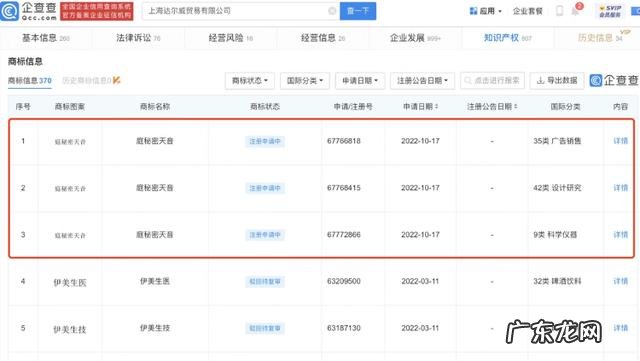This screenshot has height=361, width=640.
Task: Open the 应用 dropdown menu
Action: [485, 11]
